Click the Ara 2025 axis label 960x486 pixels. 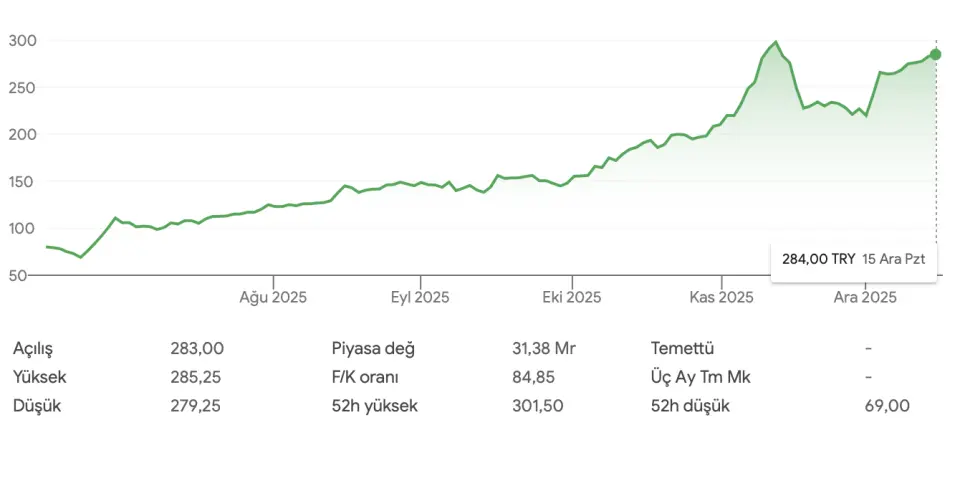pyautogui.click(x=866, y=297)
